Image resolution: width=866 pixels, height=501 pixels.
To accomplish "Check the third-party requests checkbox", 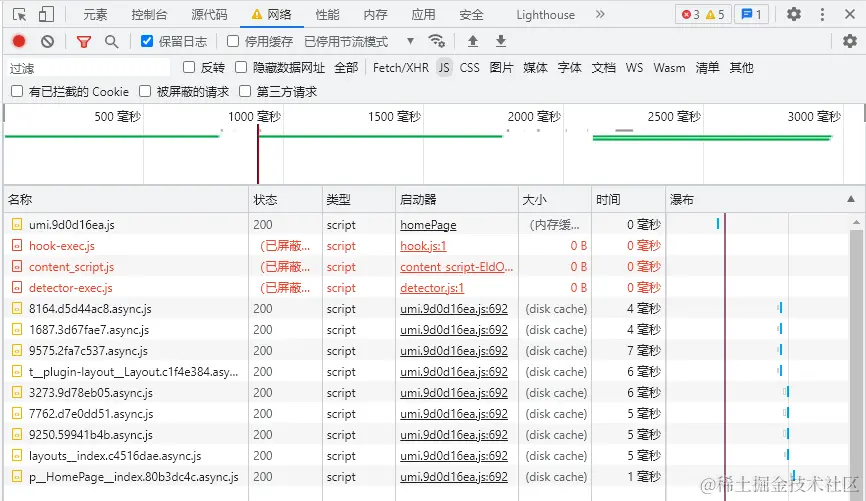I will (245, 91).
